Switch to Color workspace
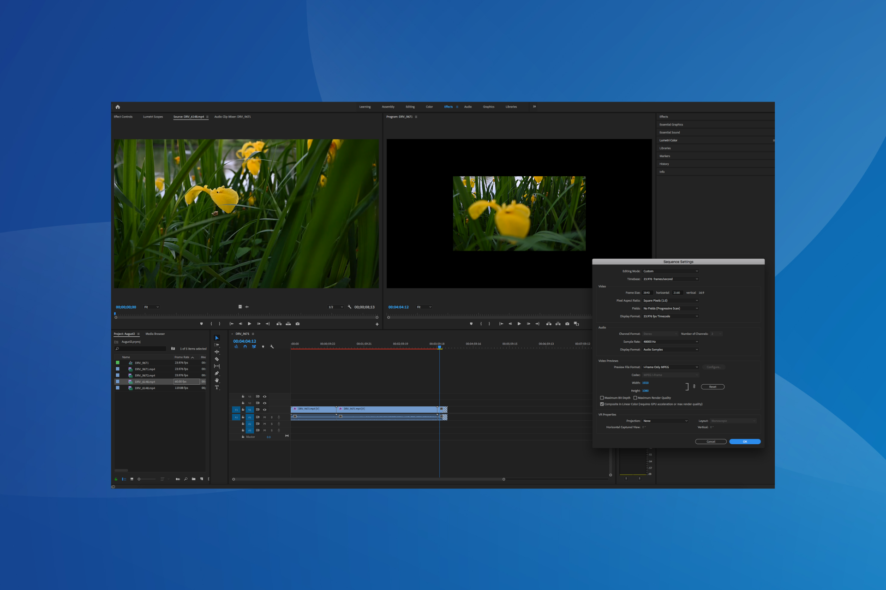The image size is (886, 590). coord(429,107)
